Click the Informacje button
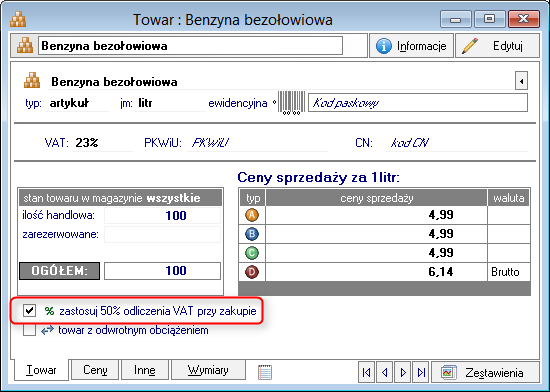Screen dimensions: 550x392 [411, 46]
